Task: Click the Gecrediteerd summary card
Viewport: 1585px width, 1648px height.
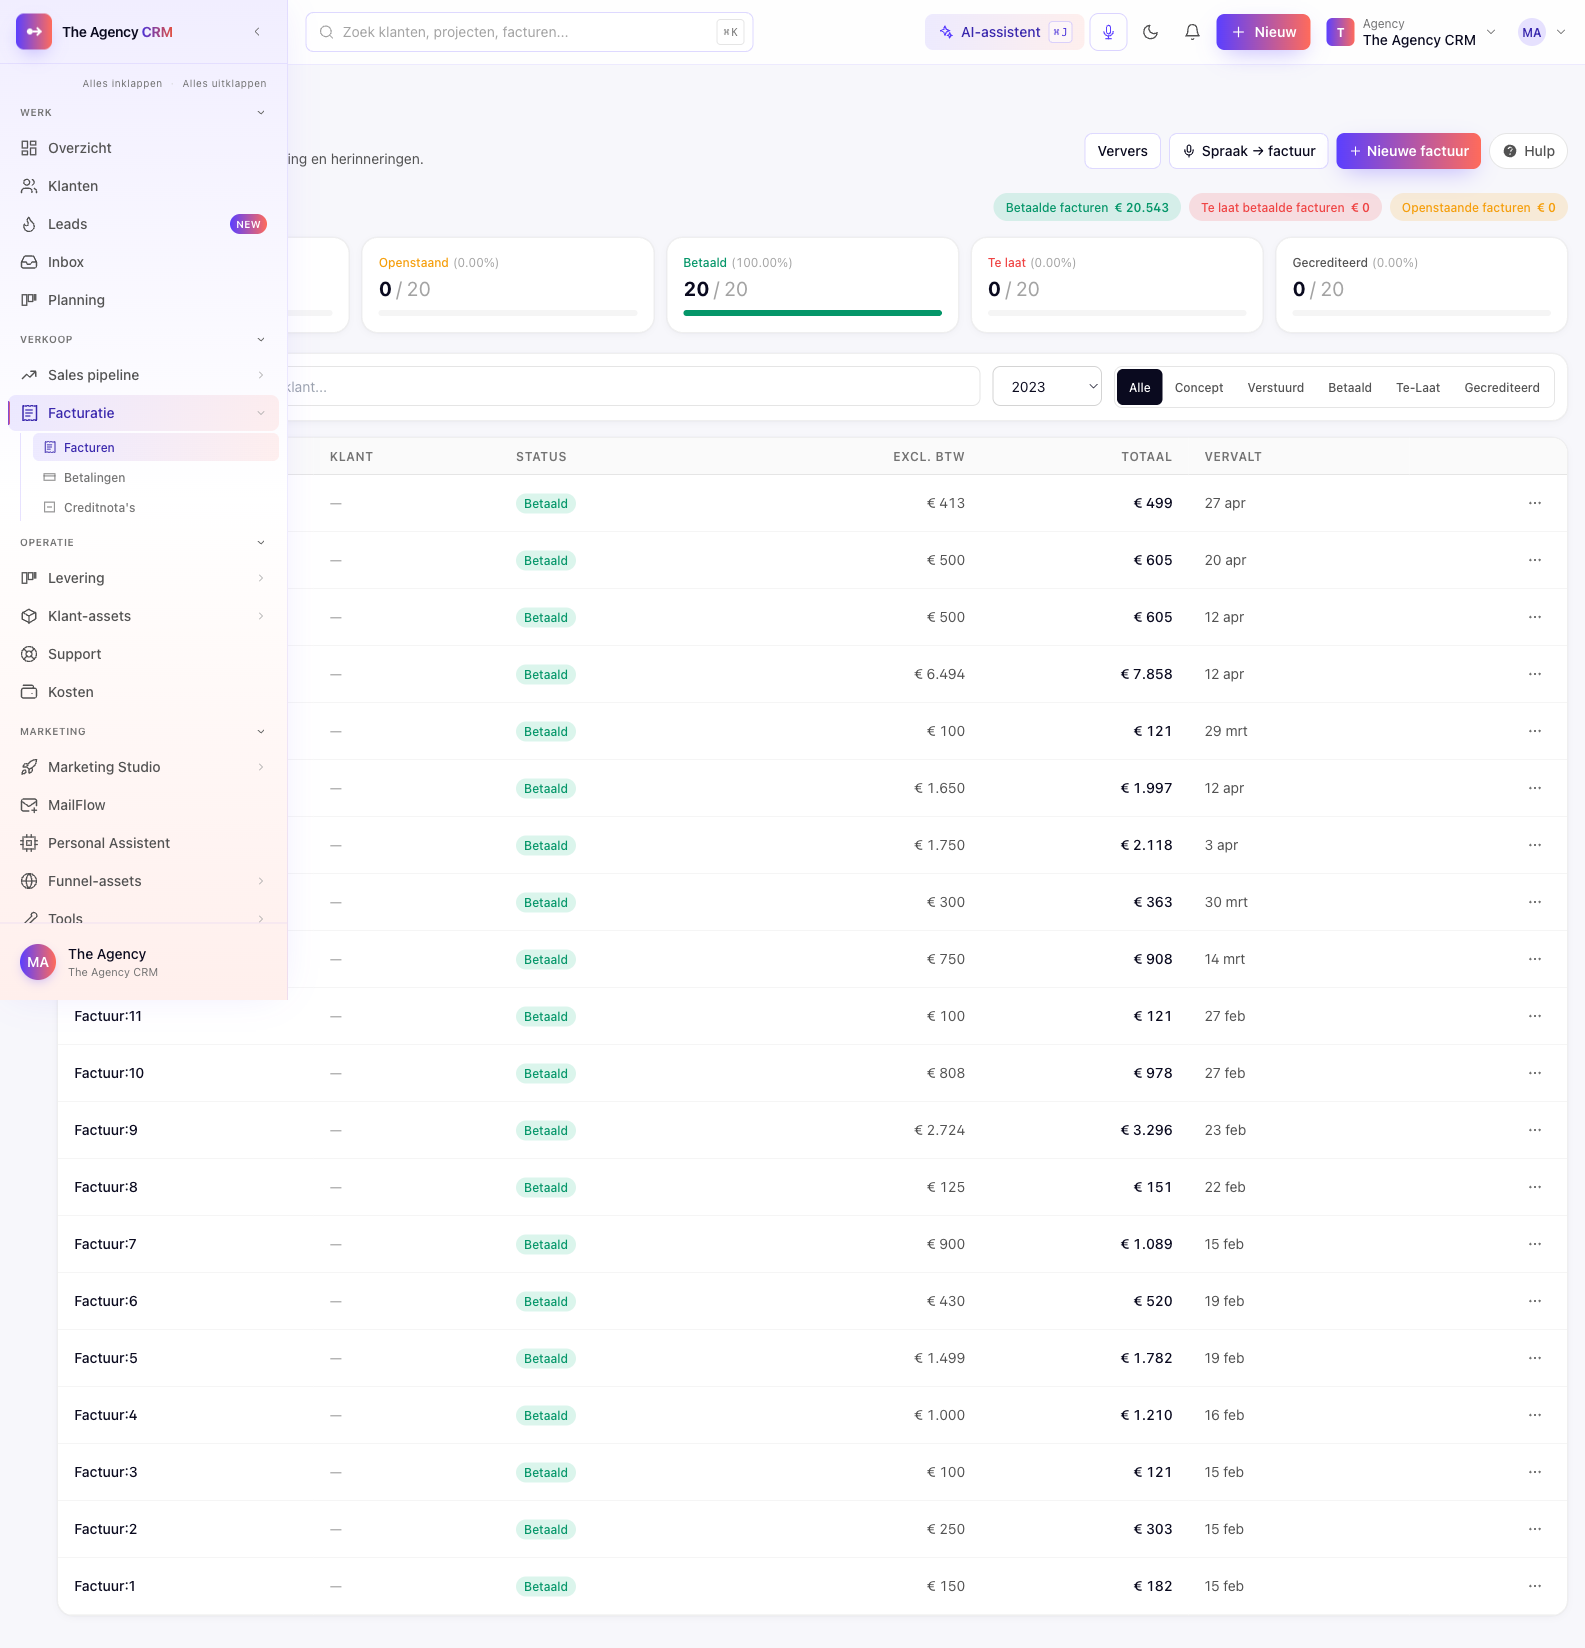Action: [x=1421, y=285]
